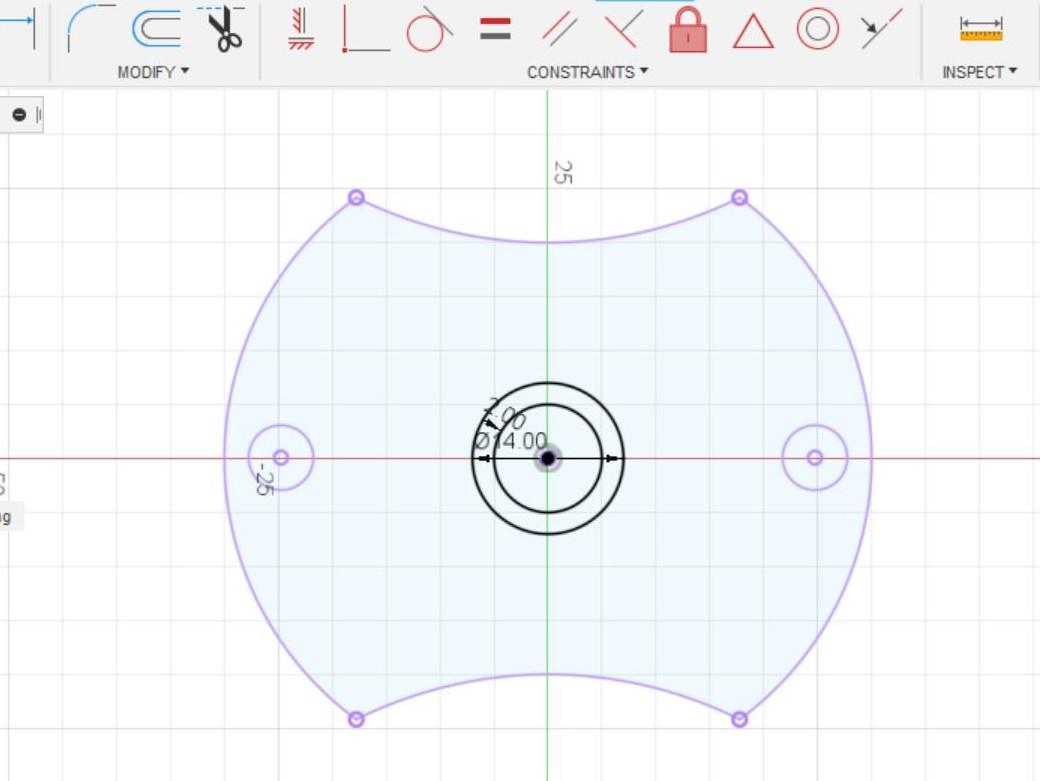The height and width of the screenshot is (781, 1040).
Task: Select the top-right sketch corner point
Action: [740, 198]
